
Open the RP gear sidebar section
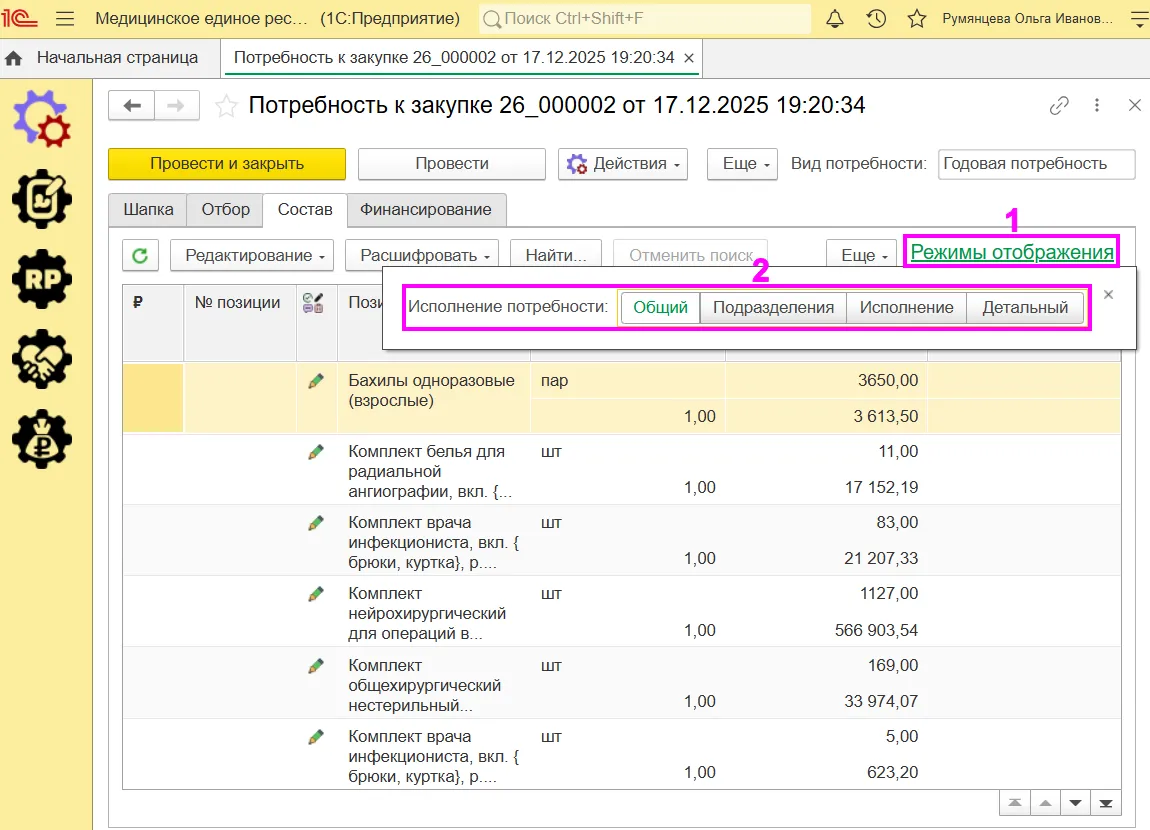(42, 279)
